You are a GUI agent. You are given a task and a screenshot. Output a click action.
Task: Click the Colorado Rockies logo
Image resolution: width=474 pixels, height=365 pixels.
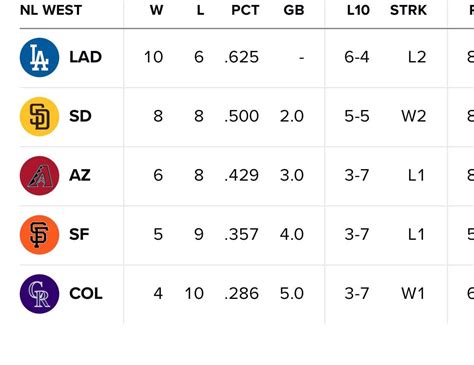(39, 294)
